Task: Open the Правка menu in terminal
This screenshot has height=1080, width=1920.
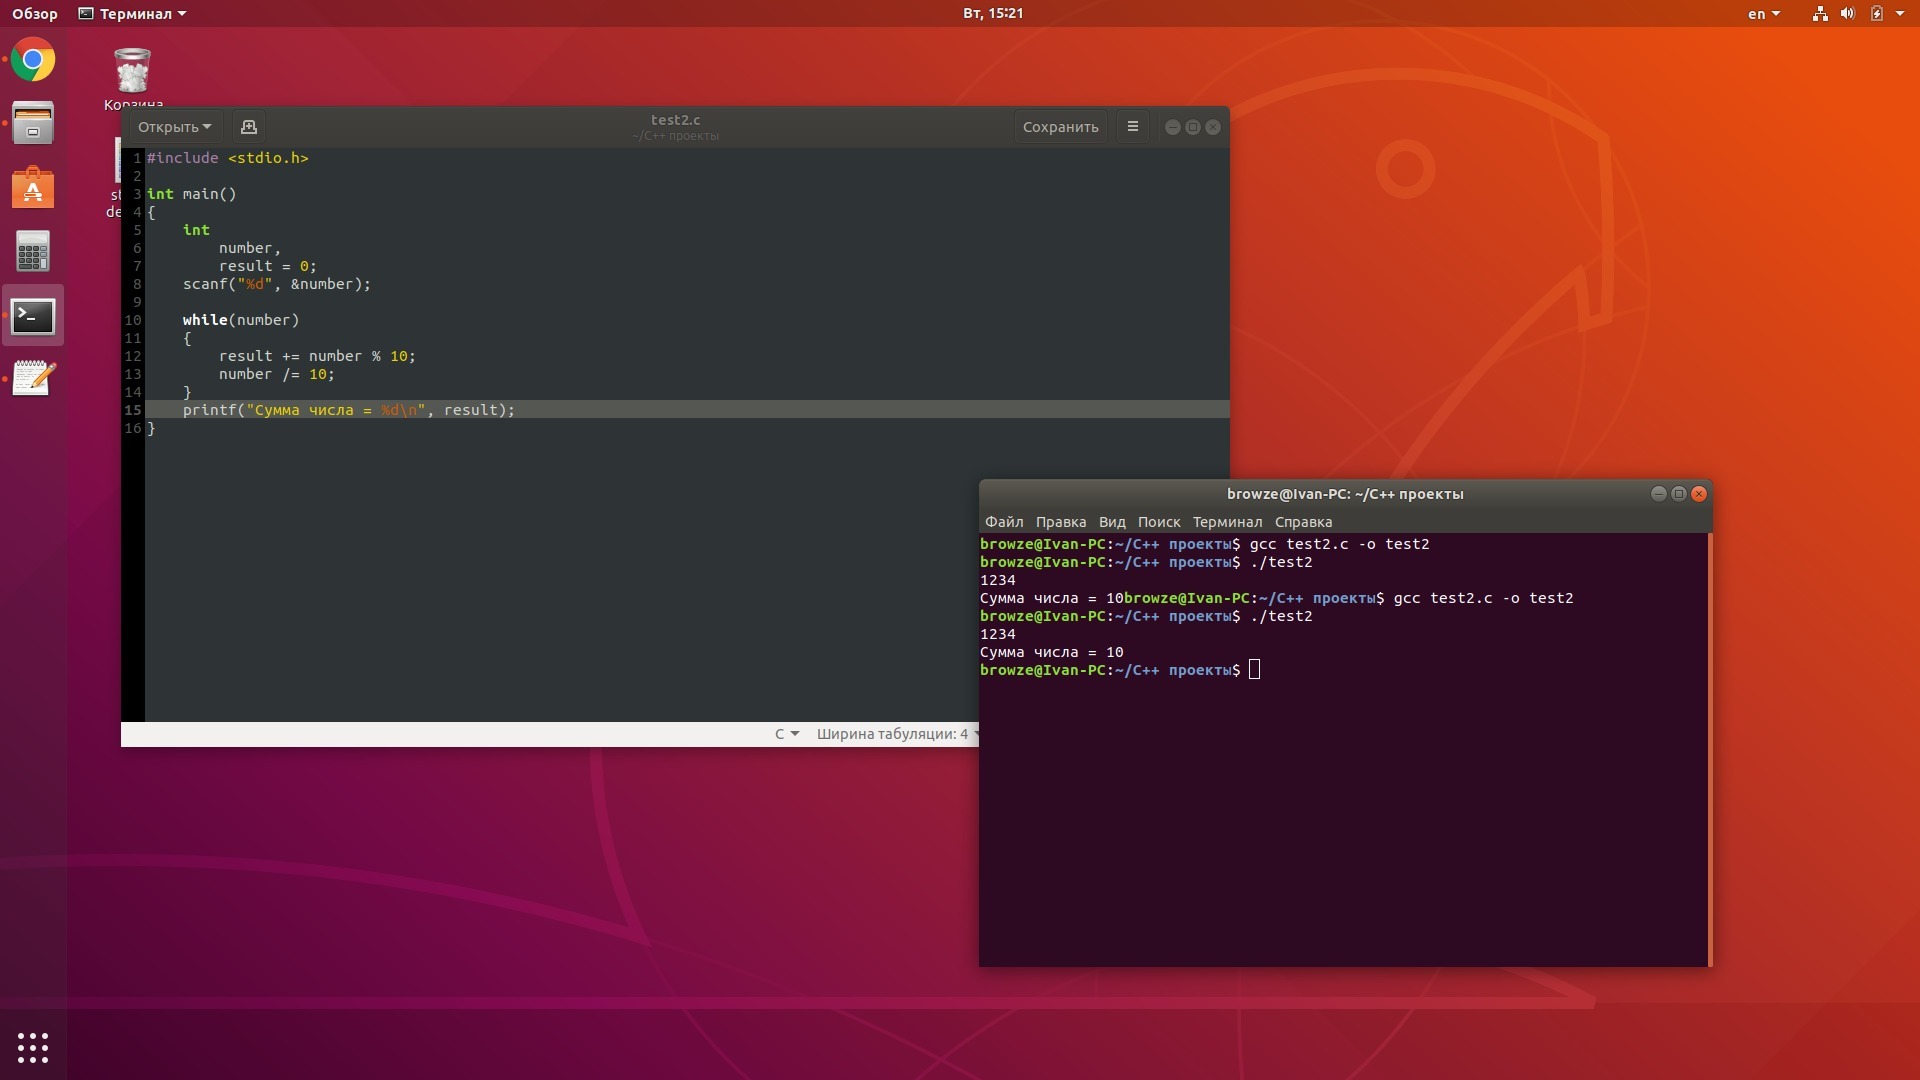Action: (1060, 522)
